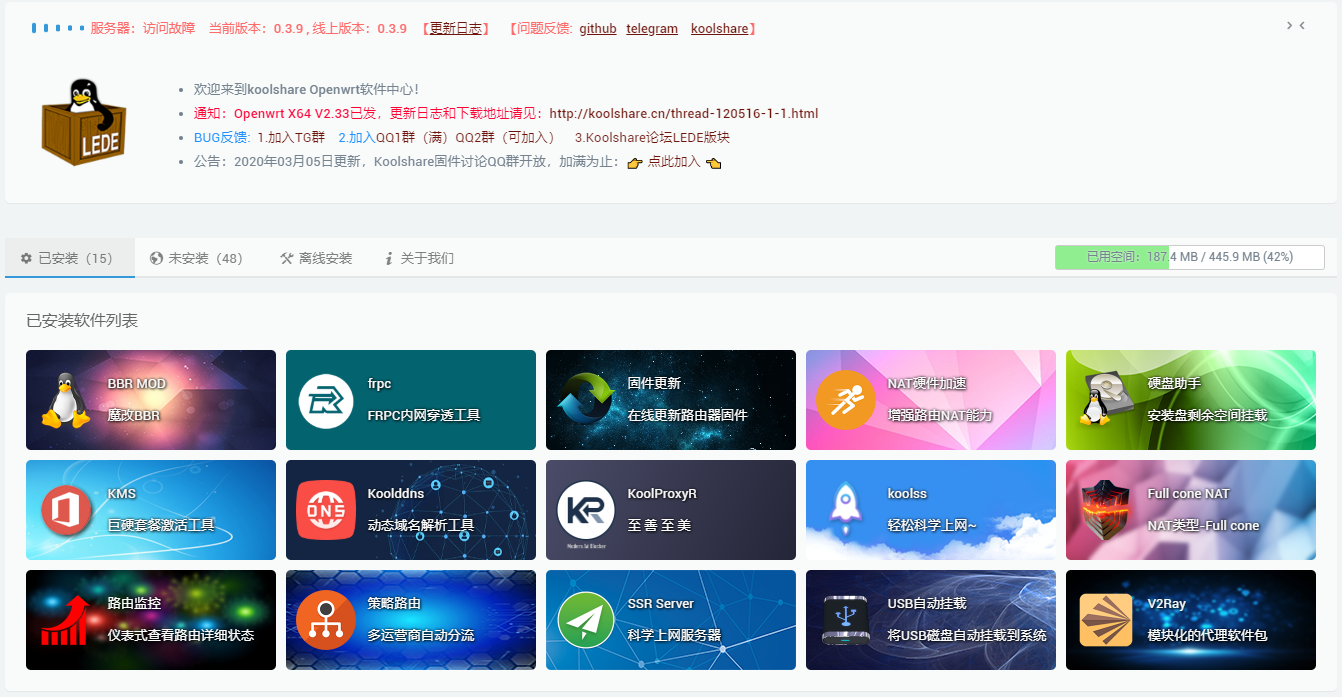Click the 科学上网服务器 description
The height and width of the screenshot is (697, 1342).
[674, 635]
